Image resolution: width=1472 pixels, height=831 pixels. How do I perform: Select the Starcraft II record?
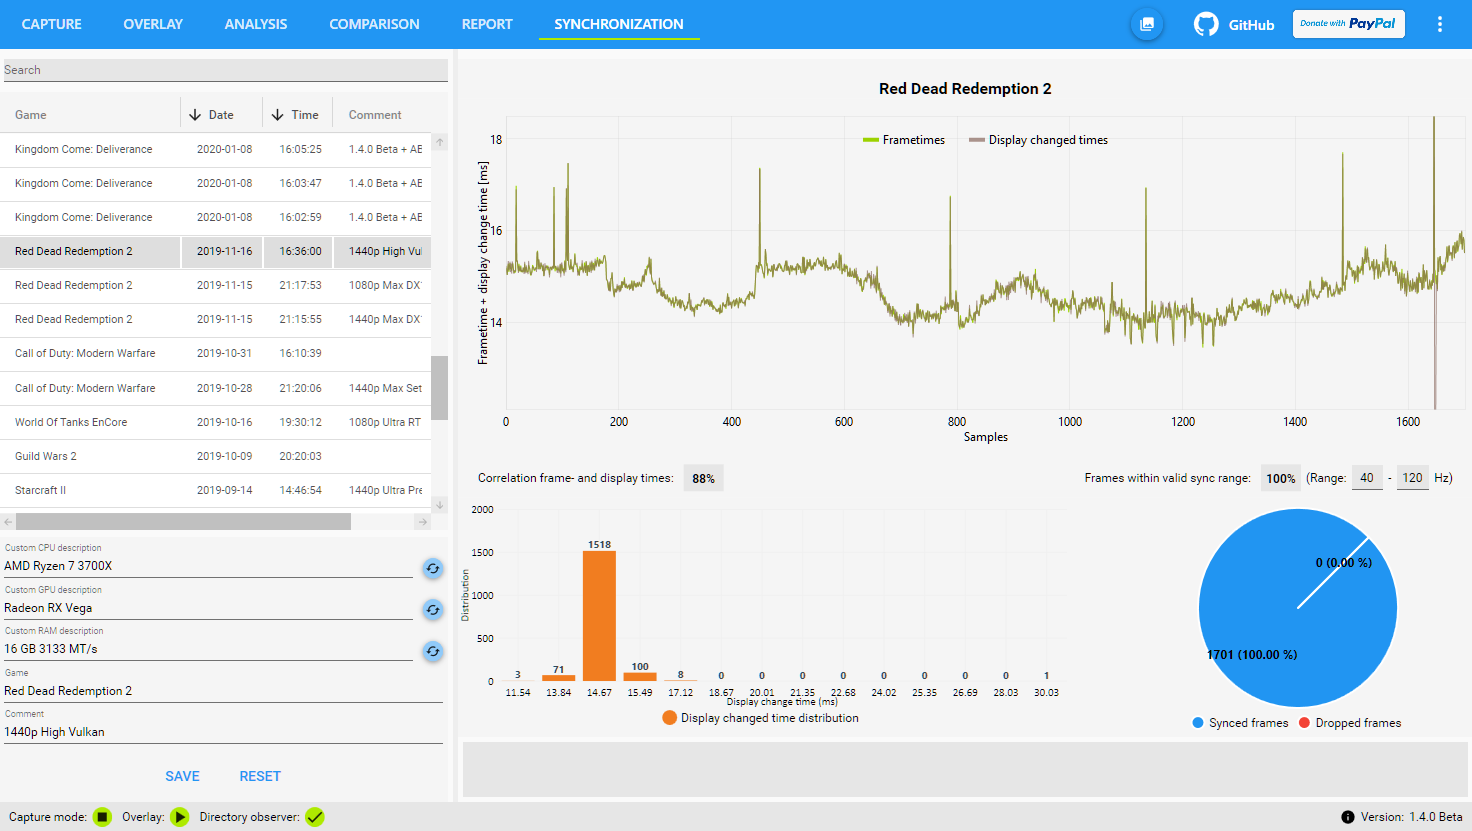(x=216, y=490)
